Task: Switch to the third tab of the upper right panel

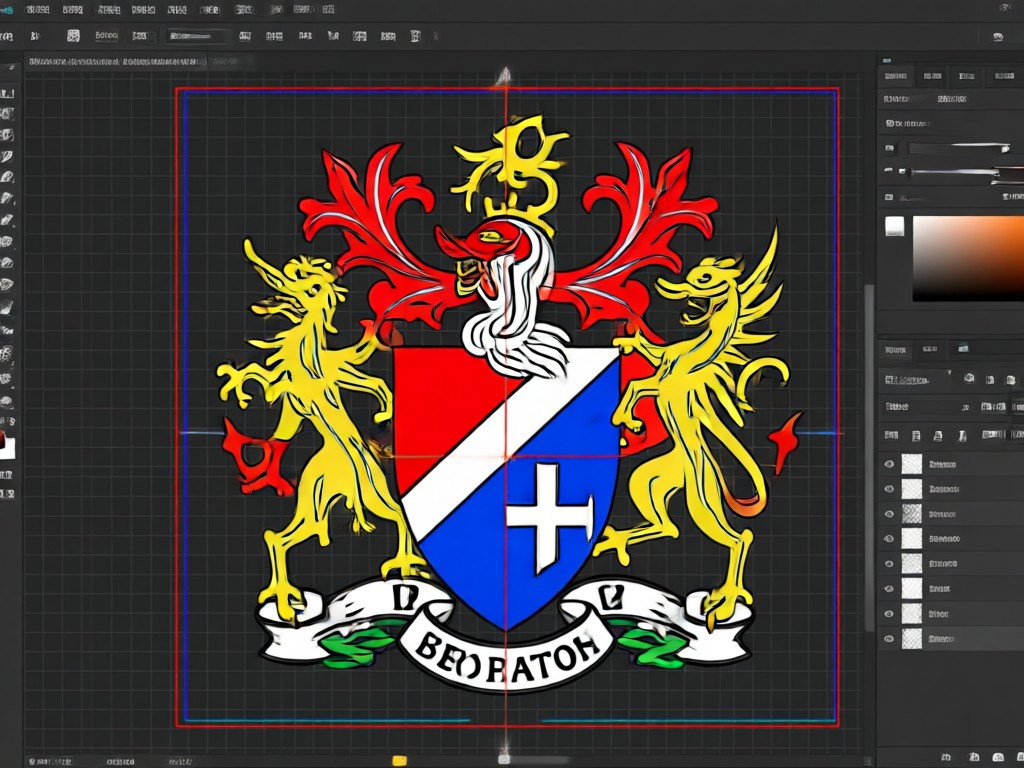Action: 967,76
